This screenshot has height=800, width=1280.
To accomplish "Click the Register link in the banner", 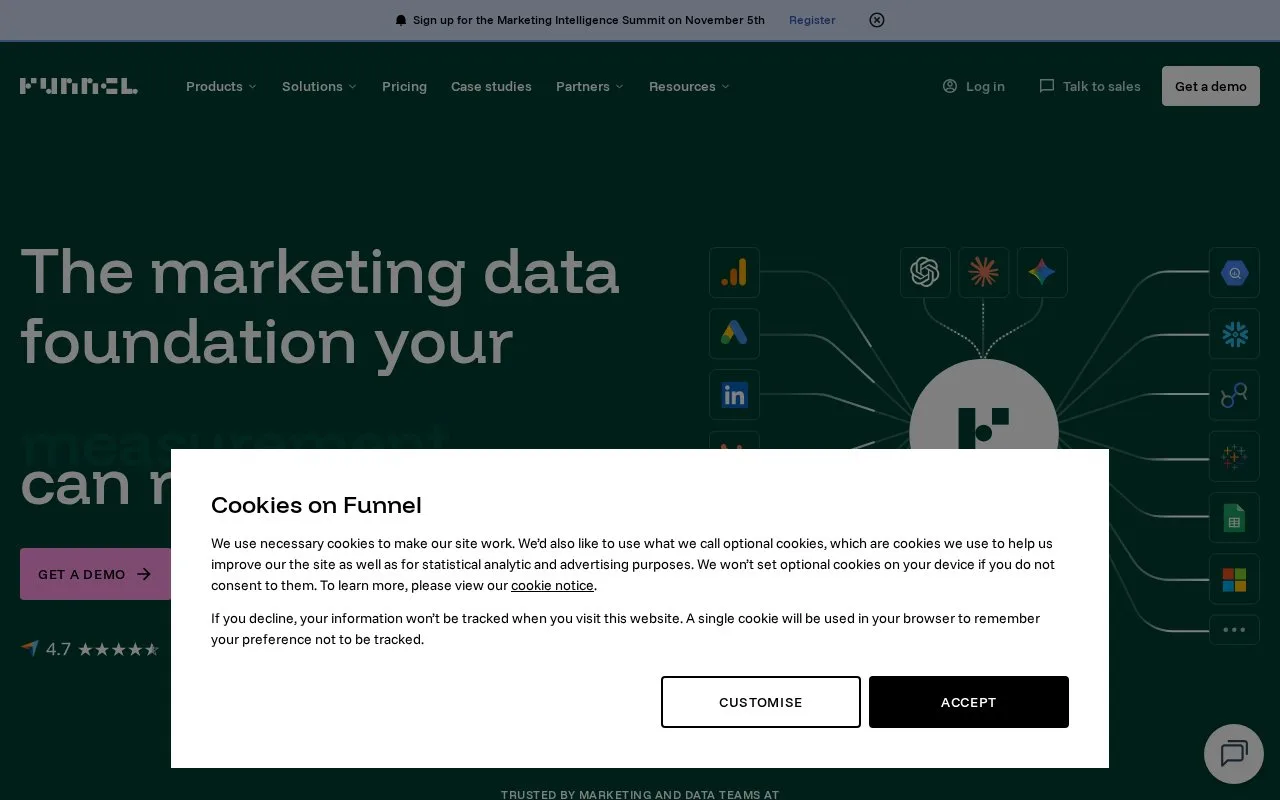I will [812, 20].
